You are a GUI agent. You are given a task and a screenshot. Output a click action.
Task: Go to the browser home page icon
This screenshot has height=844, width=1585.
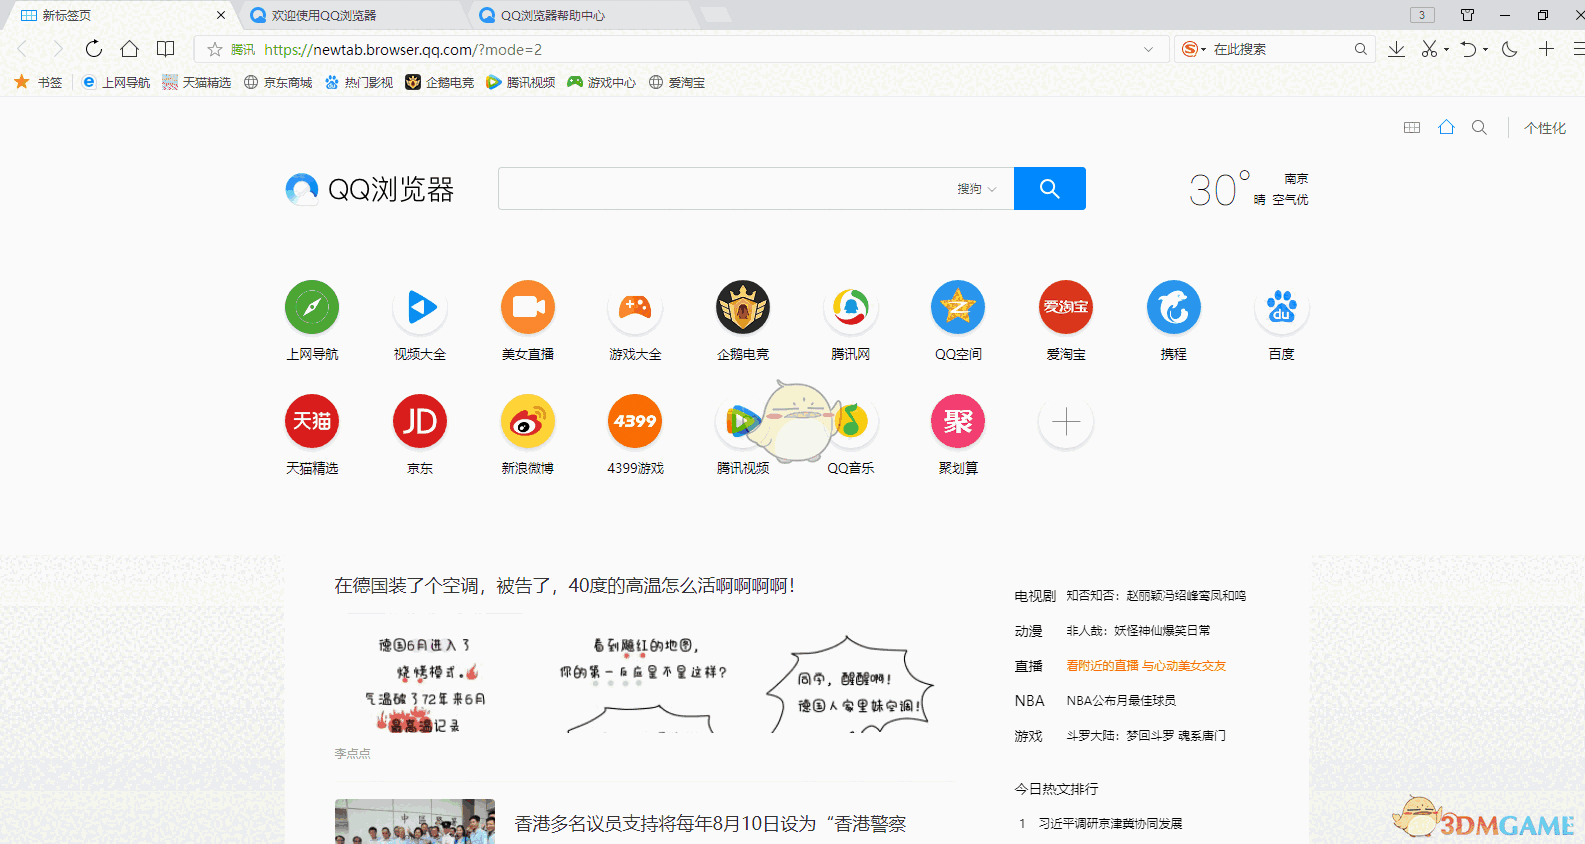[130, 49]
